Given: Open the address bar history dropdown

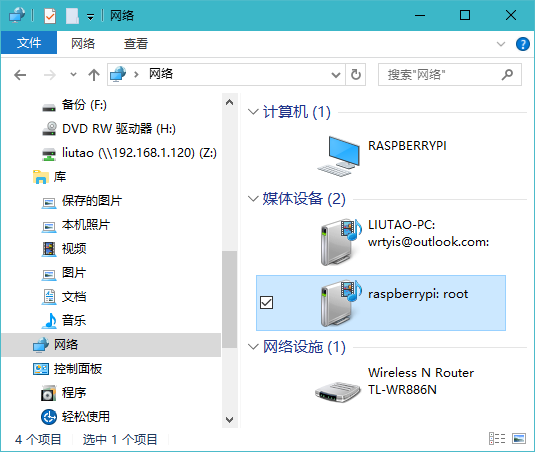Looking at the screenshot, I should tap(336, 75).
